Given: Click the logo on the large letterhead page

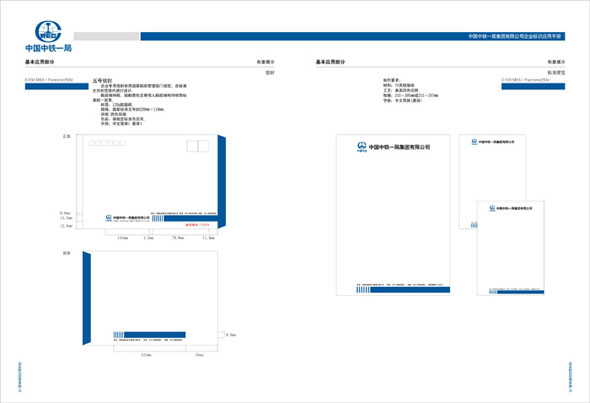Looking at the screenshot, I should [362, 147].
